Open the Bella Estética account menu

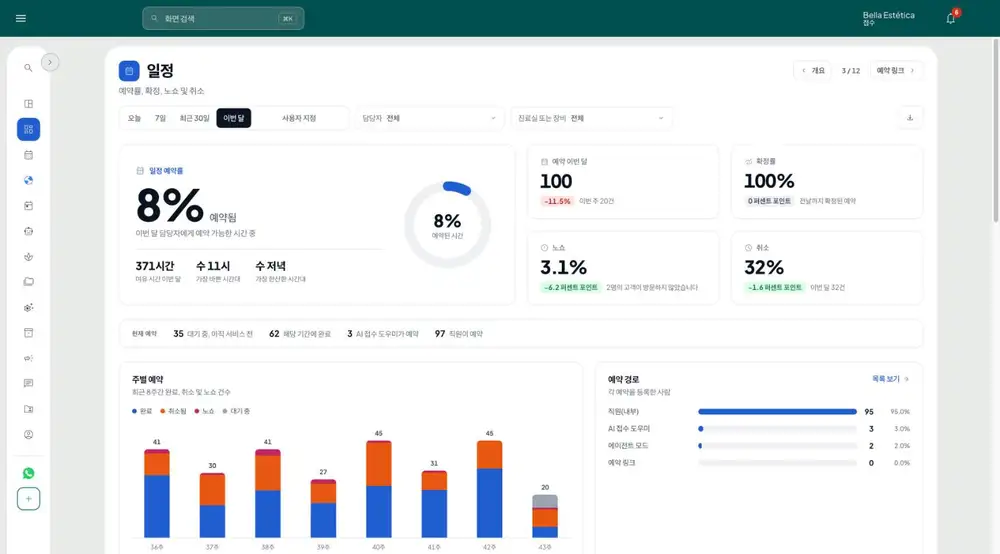point(888,18)
